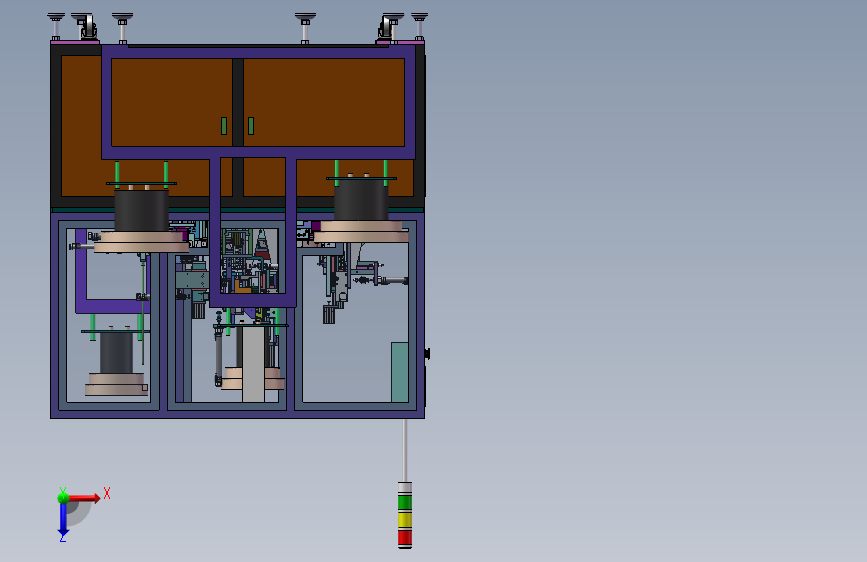Select the upper-left black cylinder

point(142,210)
